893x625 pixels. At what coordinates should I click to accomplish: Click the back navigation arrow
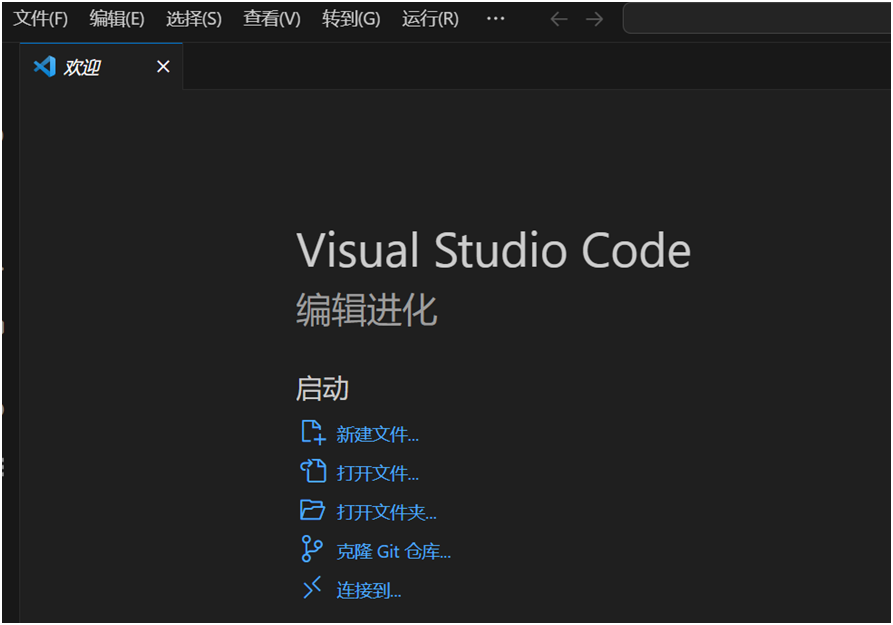pos(559,19)
